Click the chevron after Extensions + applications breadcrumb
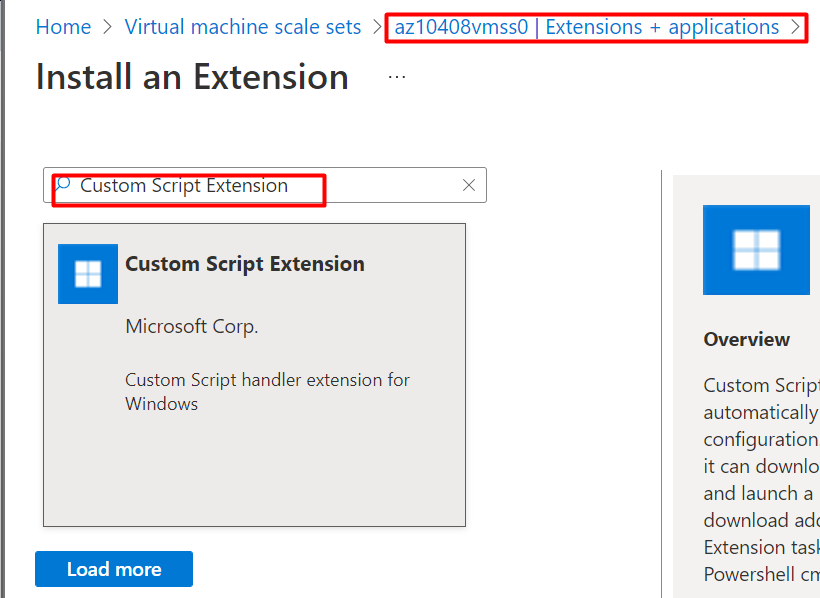Screen dimensions: 820x598 coord(795,27)
